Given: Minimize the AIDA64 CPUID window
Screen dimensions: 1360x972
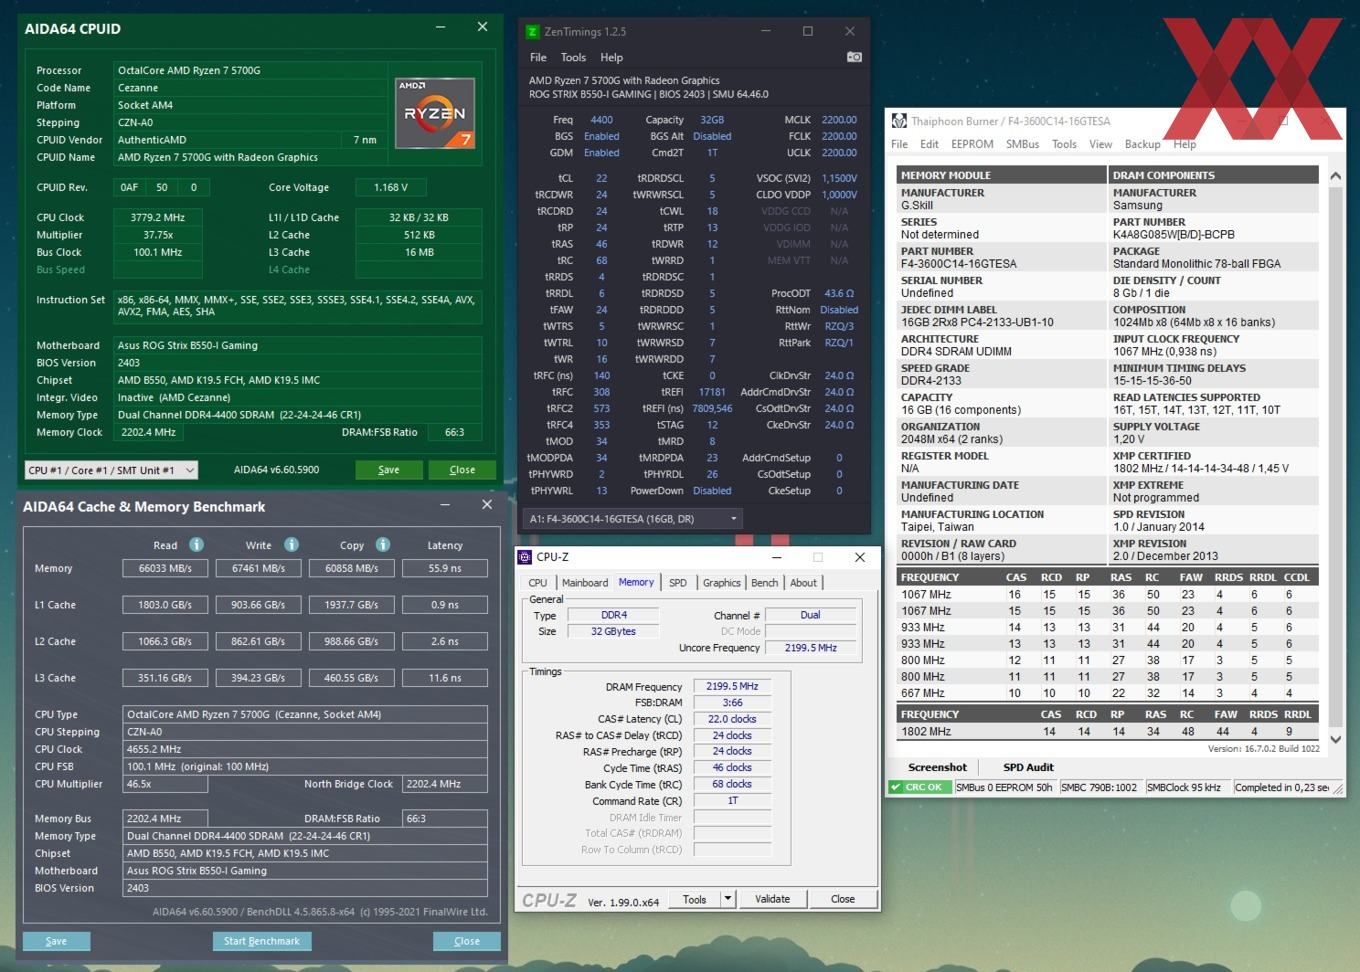Looking at the screenshot, I should pos(440,27).
